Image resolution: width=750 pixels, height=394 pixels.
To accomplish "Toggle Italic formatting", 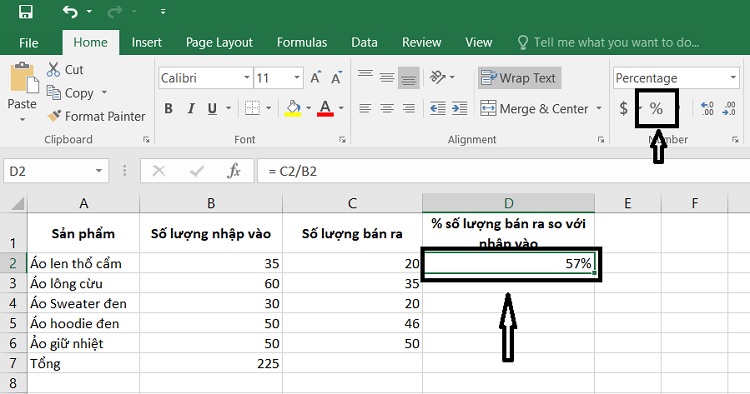I will (x=191, y=109).
